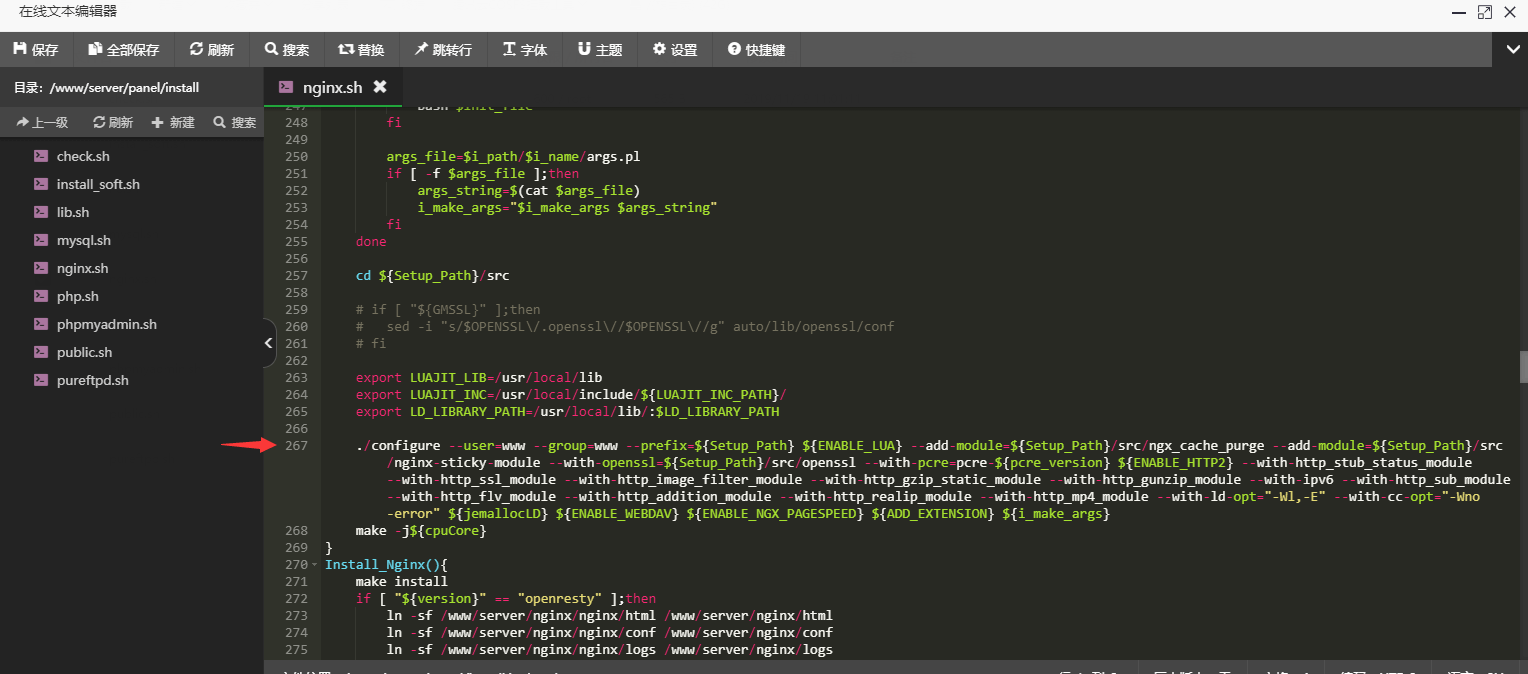Open the toolbar 搜索 search function

tap(287, 49)
